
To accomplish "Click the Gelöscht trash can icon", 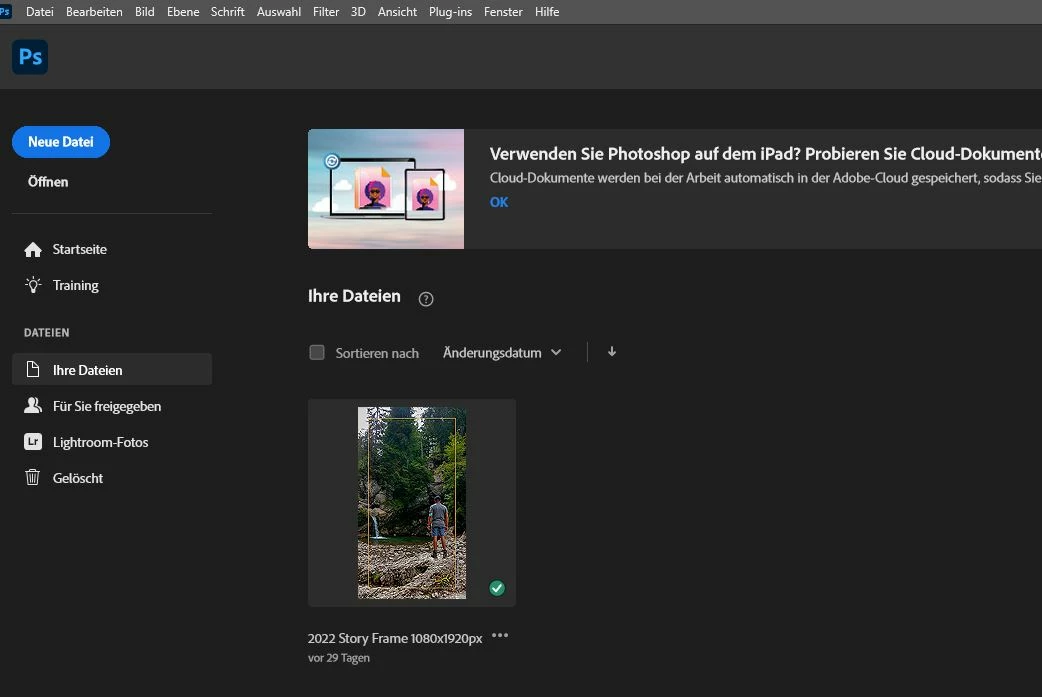I will [x=33, y=477].
